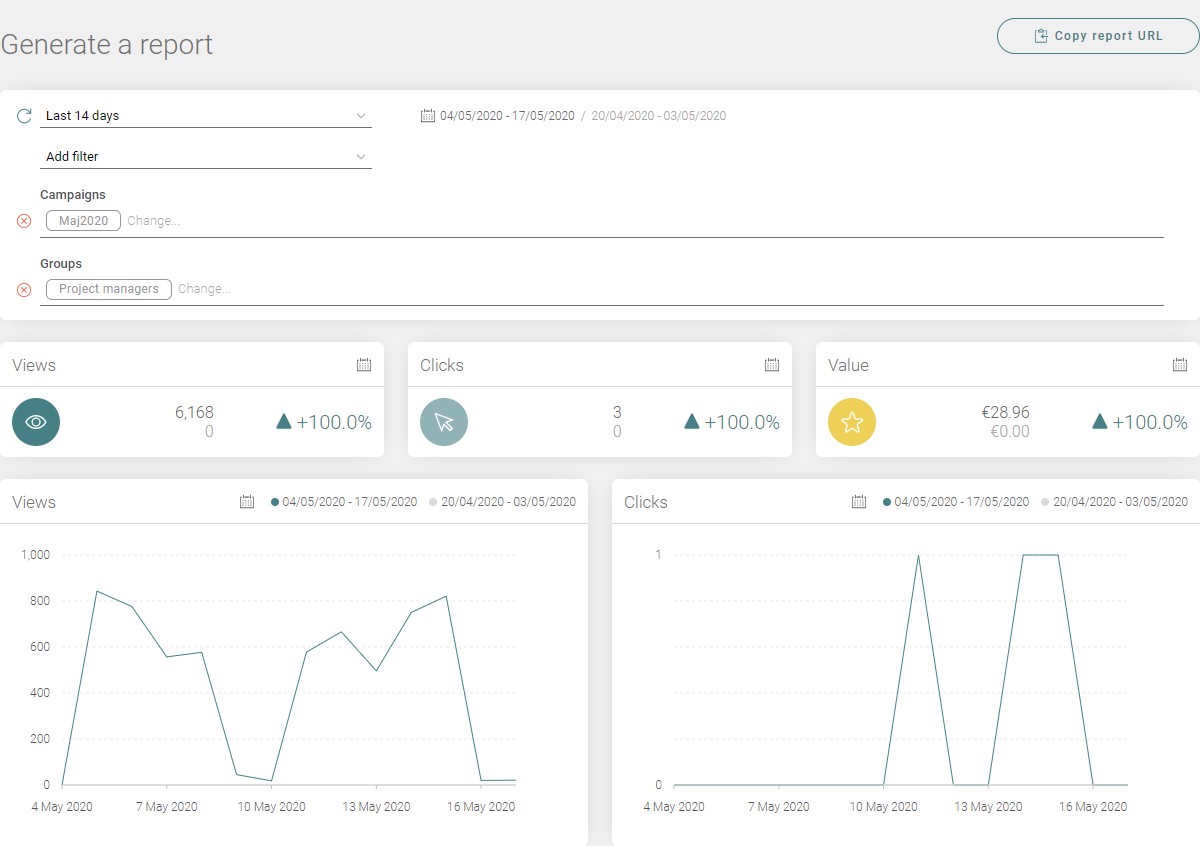The width and height of the screenshot is (1200, 846).
Task: Click 16 May 2020 label on Views chart
Action: click(x=481, y=807)
